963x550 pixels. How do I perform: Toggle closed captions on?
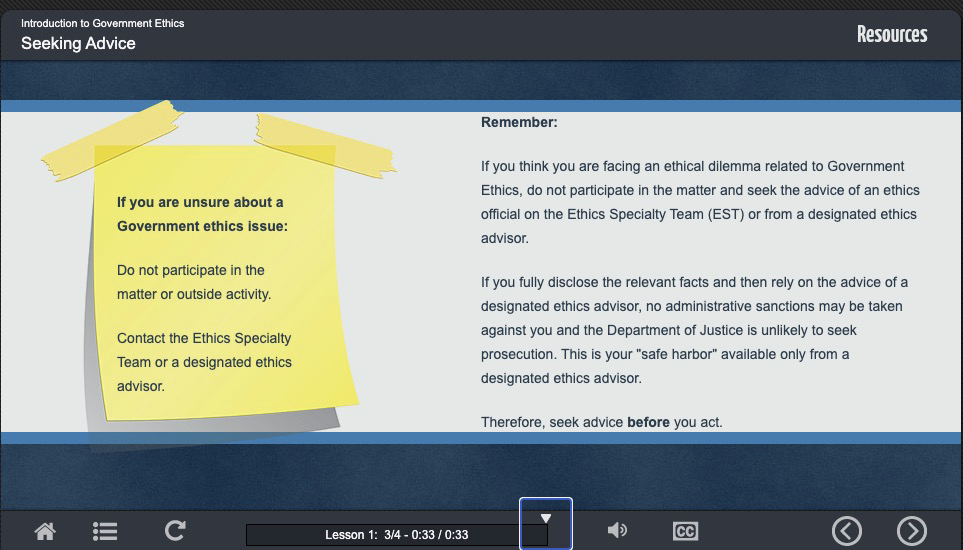685,531
